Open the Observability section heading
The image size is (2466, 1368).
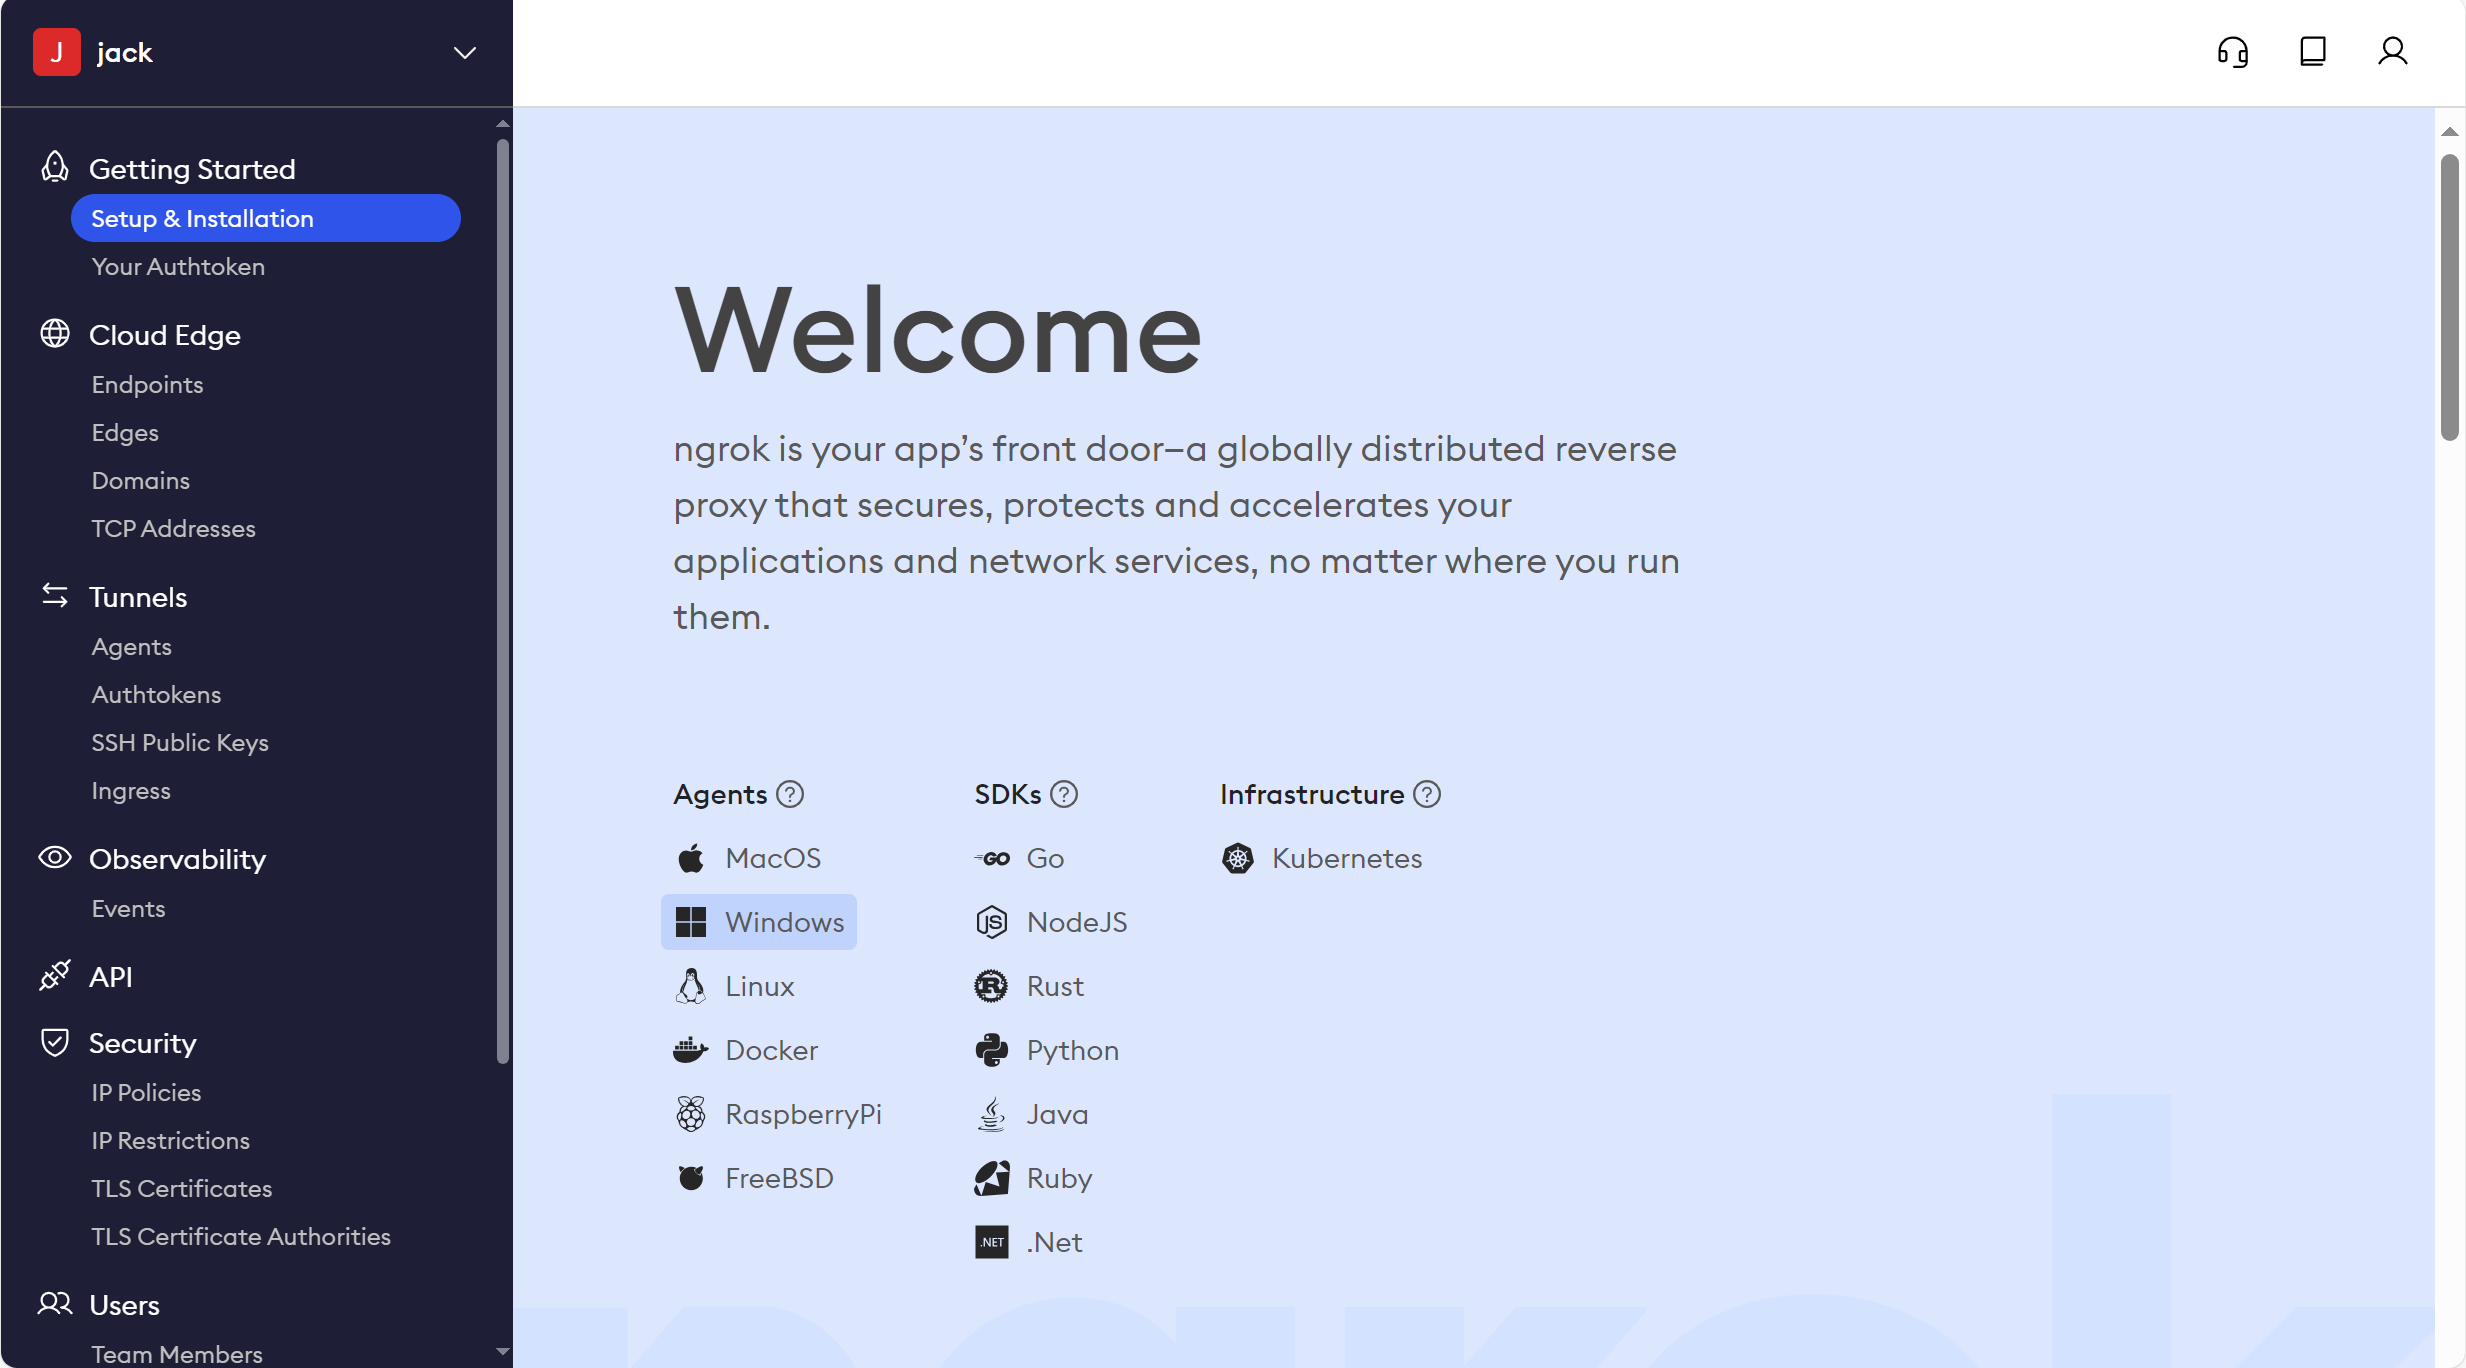177,859
